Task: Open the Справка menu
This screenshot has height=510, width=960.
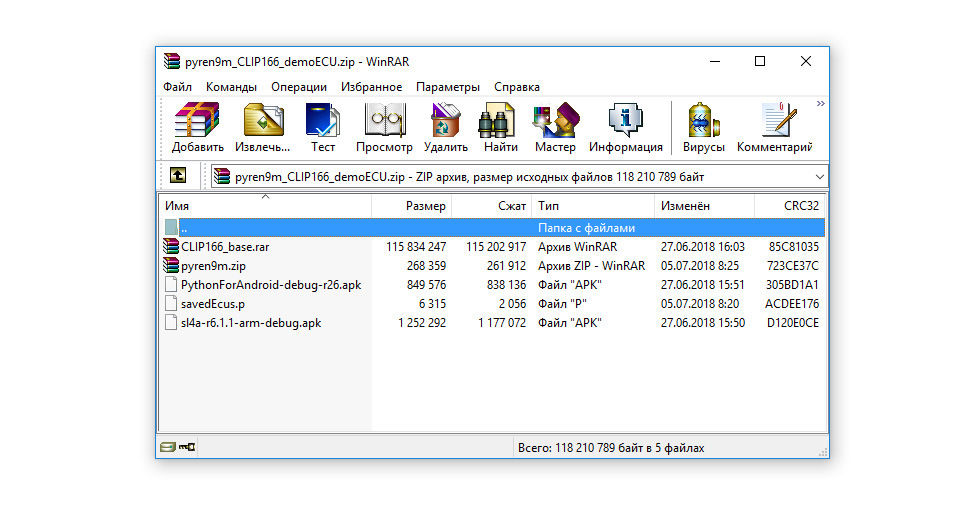Action: [x=517, y=87]
